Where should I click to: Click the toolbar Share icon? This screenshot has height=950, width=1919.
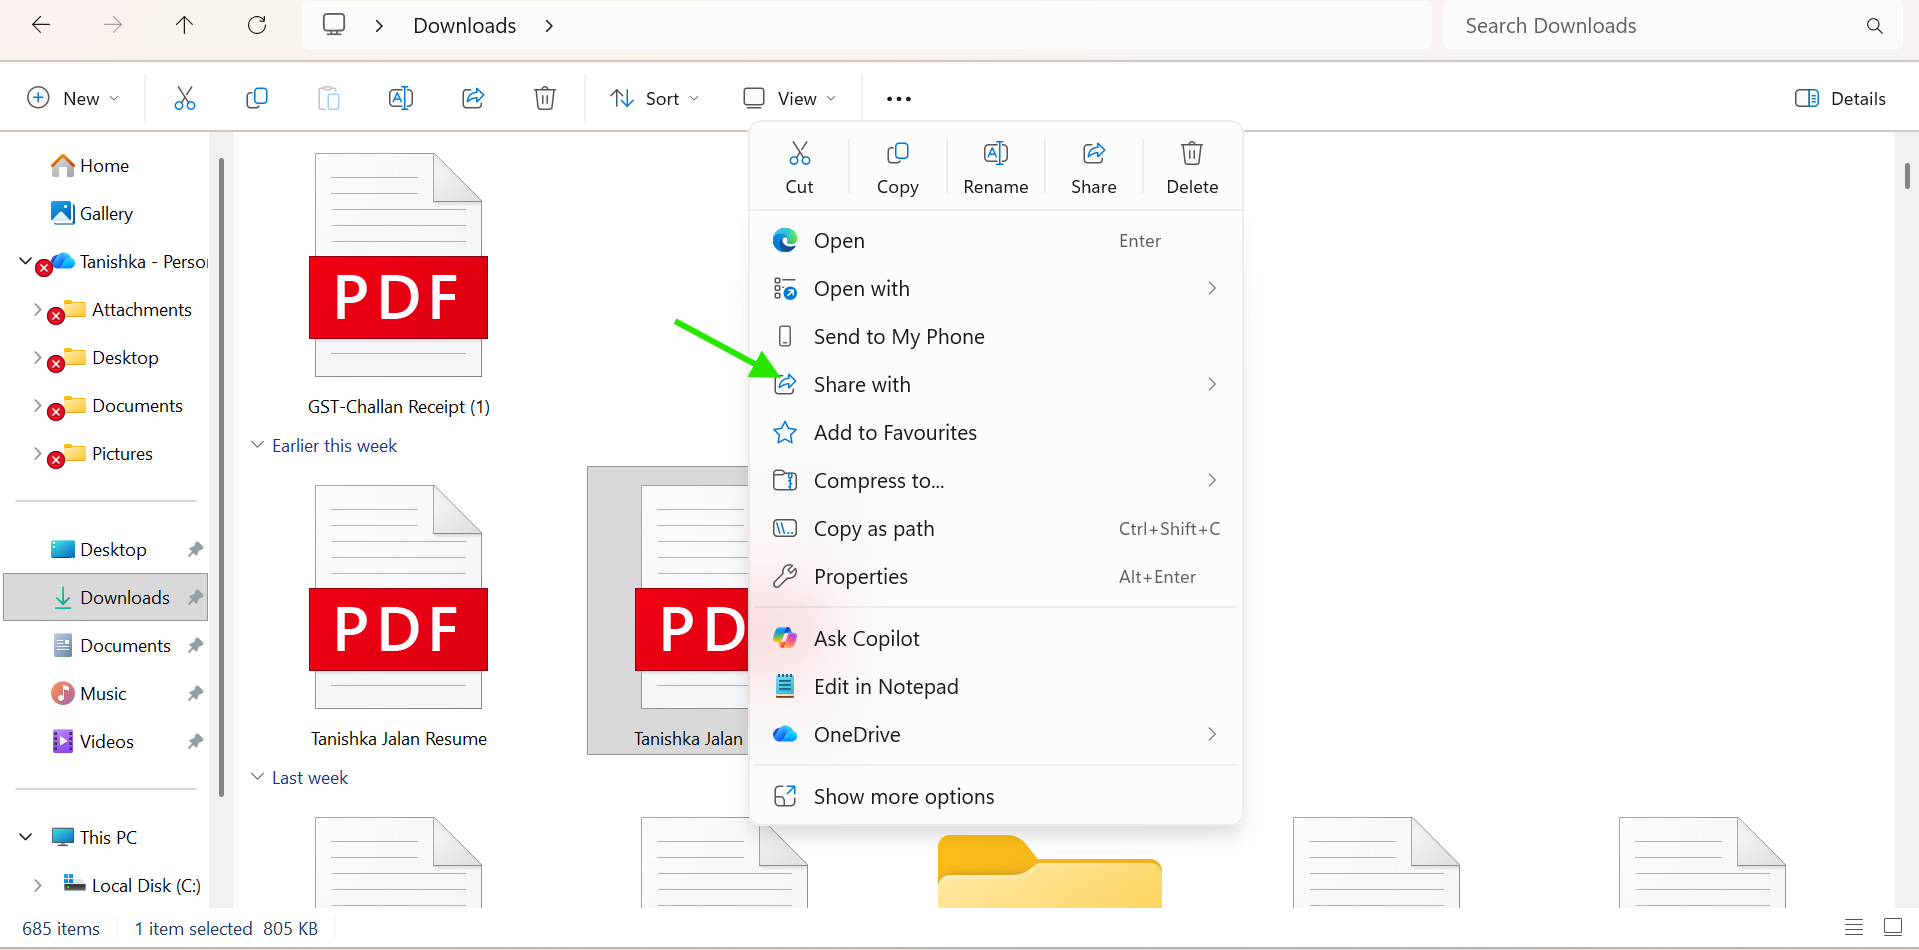(473, 98)
